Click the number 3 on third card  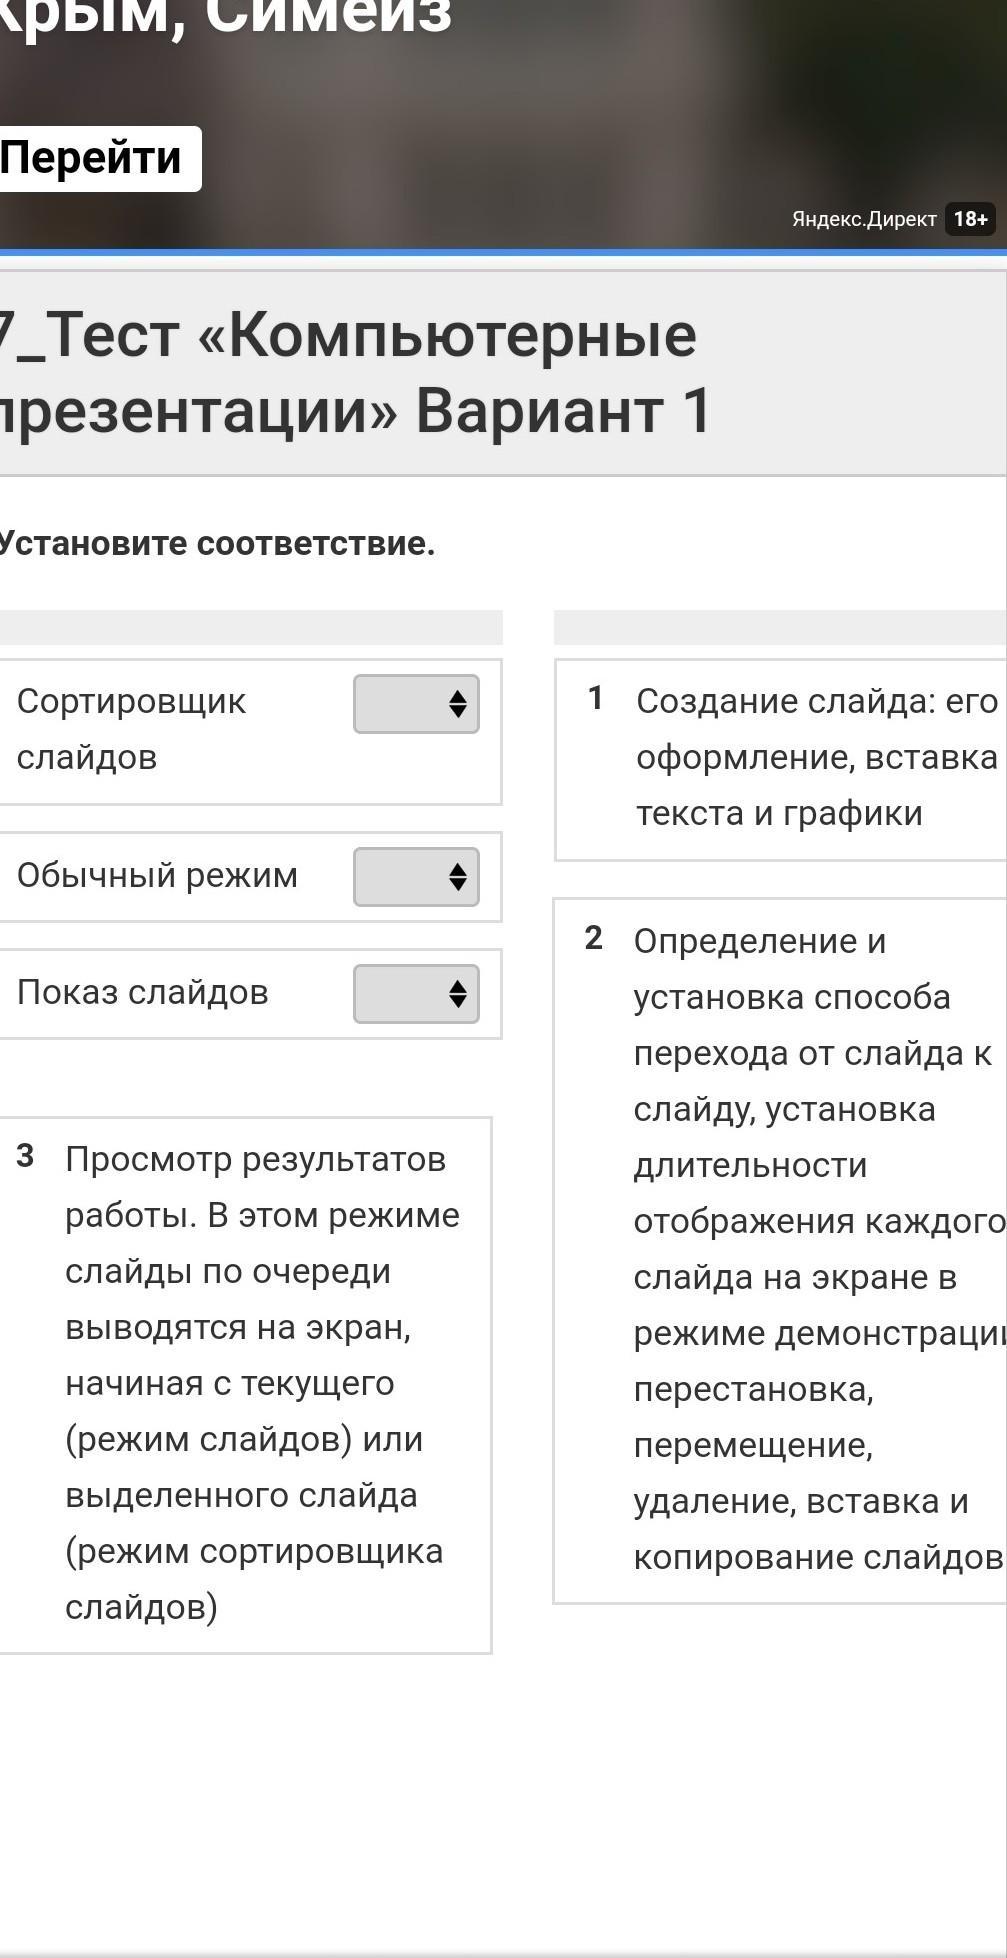26,1157
